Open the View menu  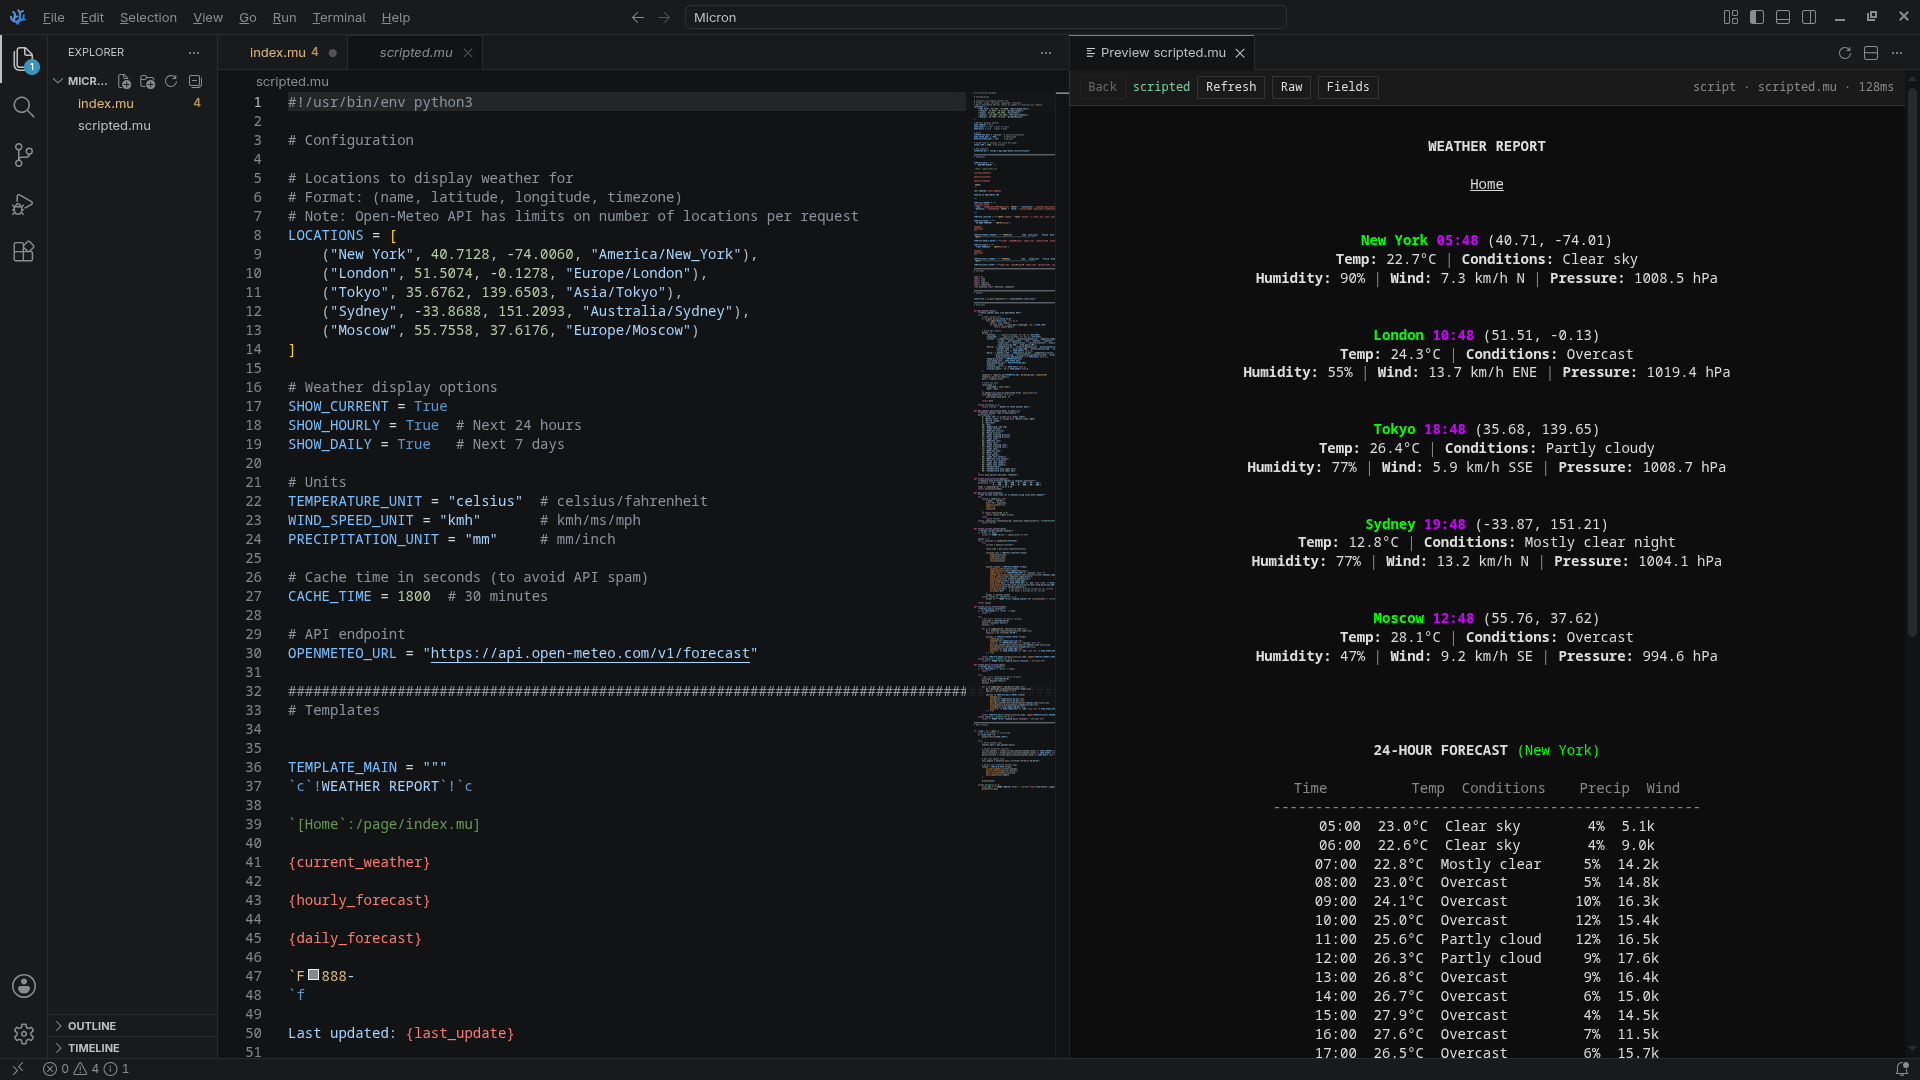point(208,17)
